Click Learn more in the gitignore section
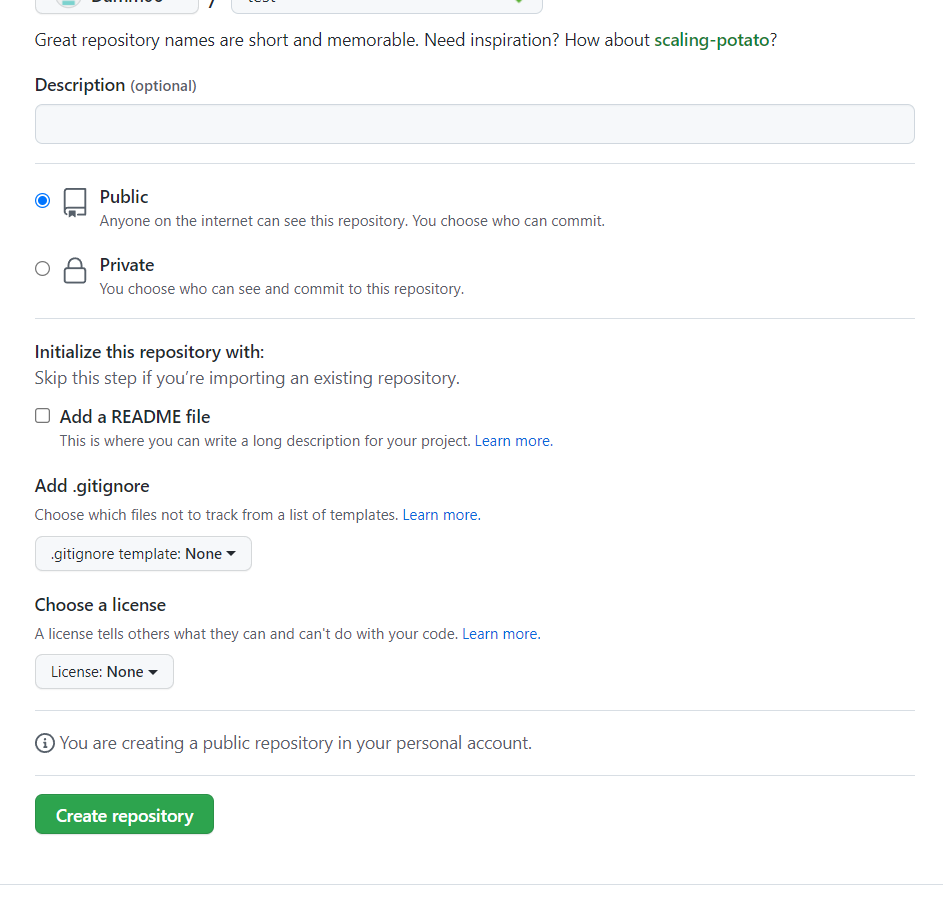 click(440, 514)
